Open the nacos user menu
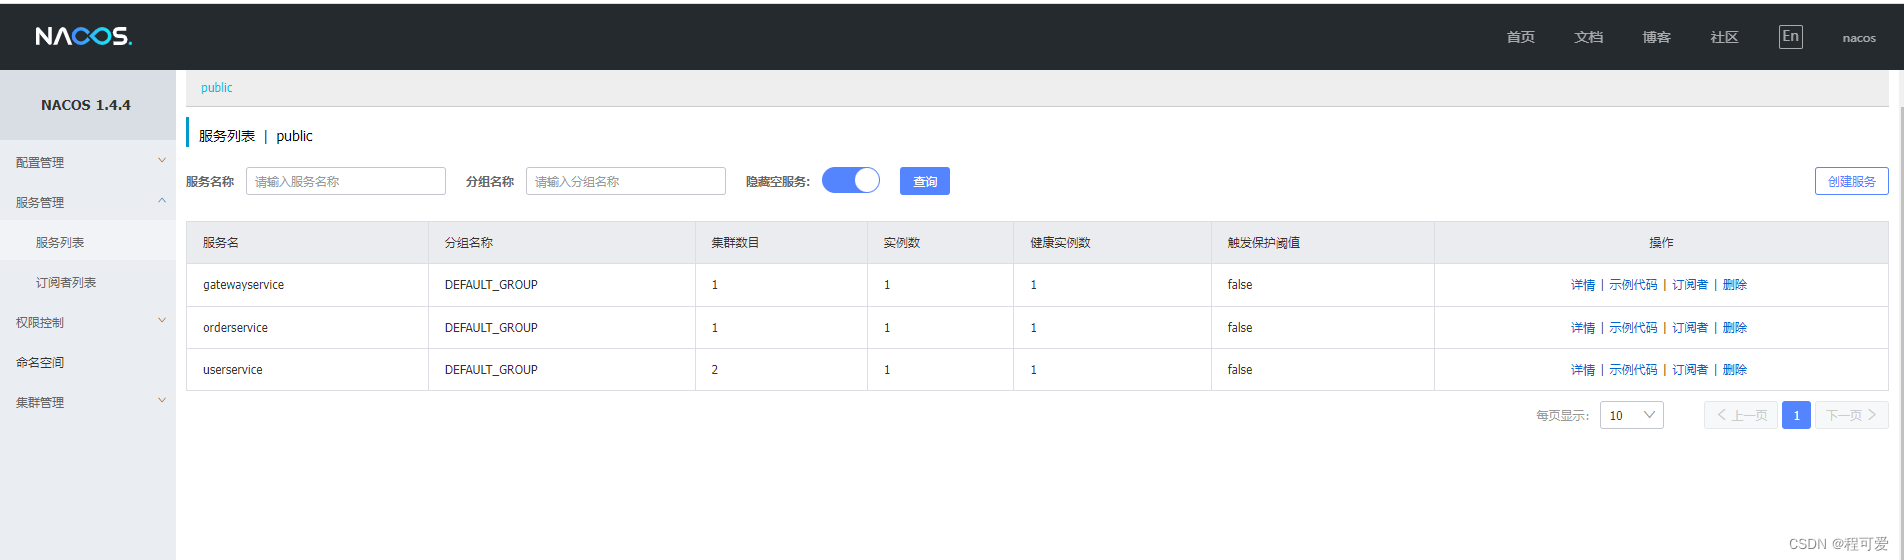Viewport: 1904px width, 560px height. click(x=1859, y=38)
